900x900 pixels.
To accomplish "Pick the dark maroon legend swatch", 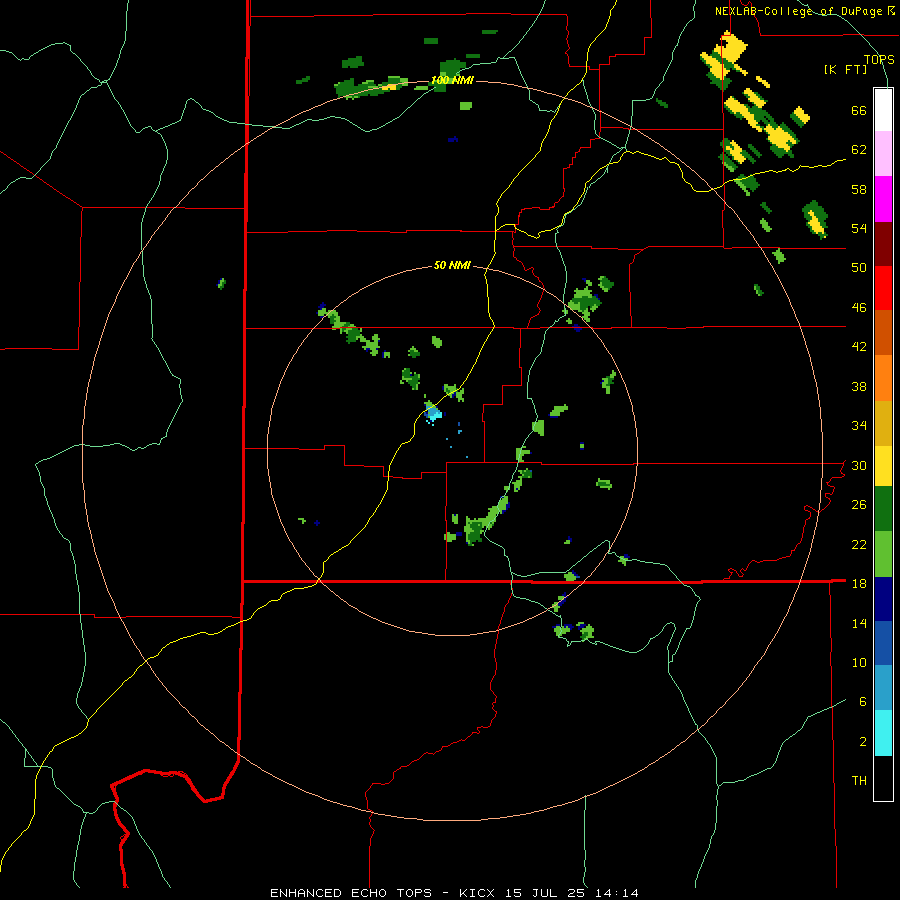I will point(883,245).
